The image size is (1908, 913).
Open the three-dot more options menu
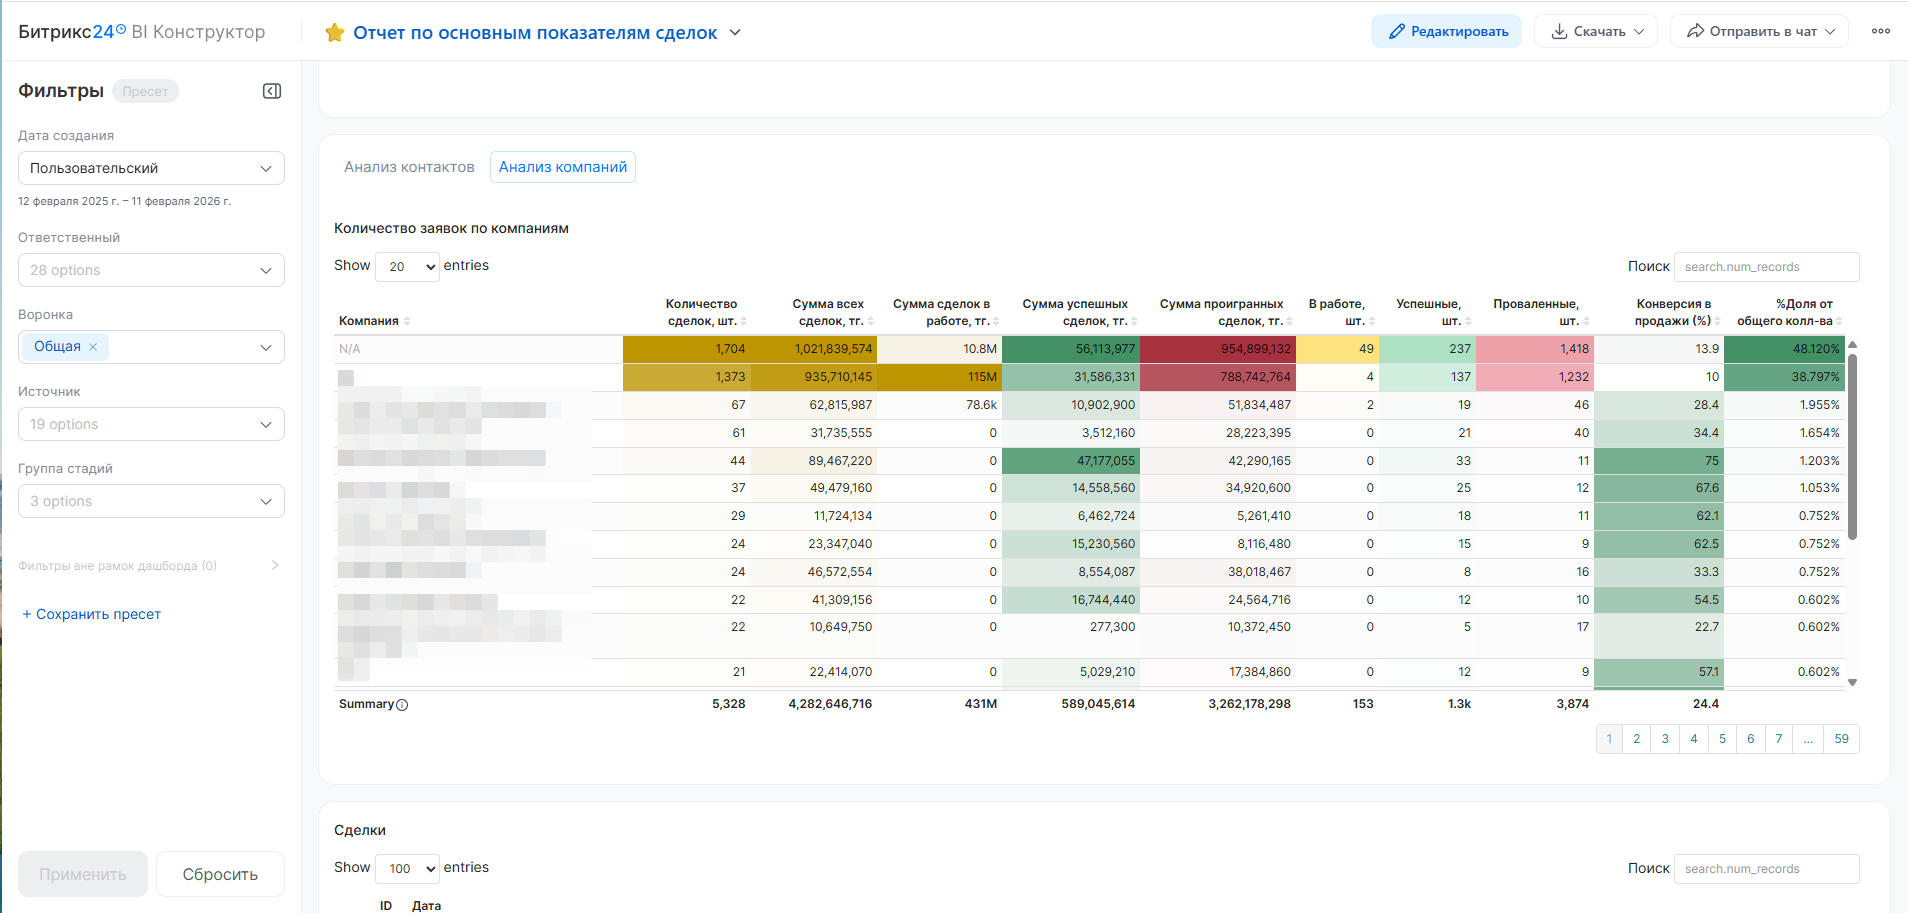(1880, 31)
